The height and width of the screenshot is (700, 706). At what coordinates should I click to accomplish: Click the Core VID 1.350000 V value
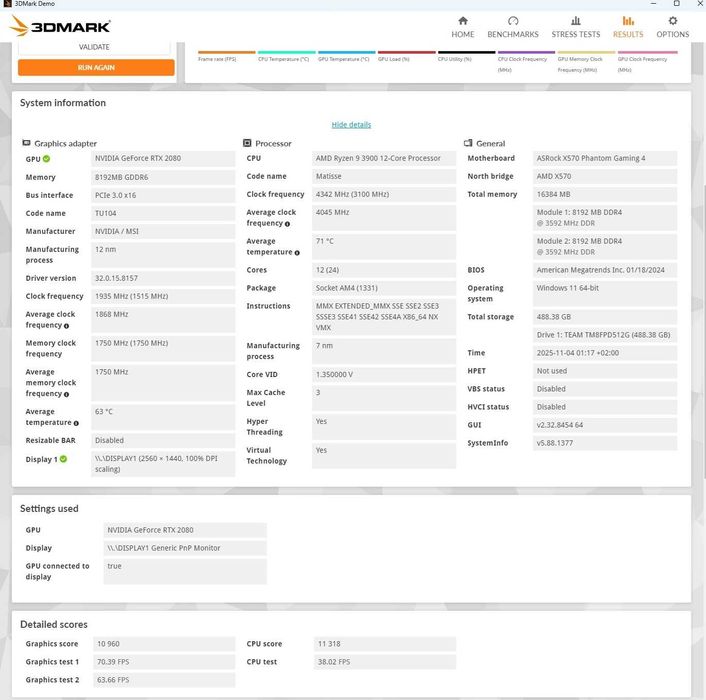[384, 375]
